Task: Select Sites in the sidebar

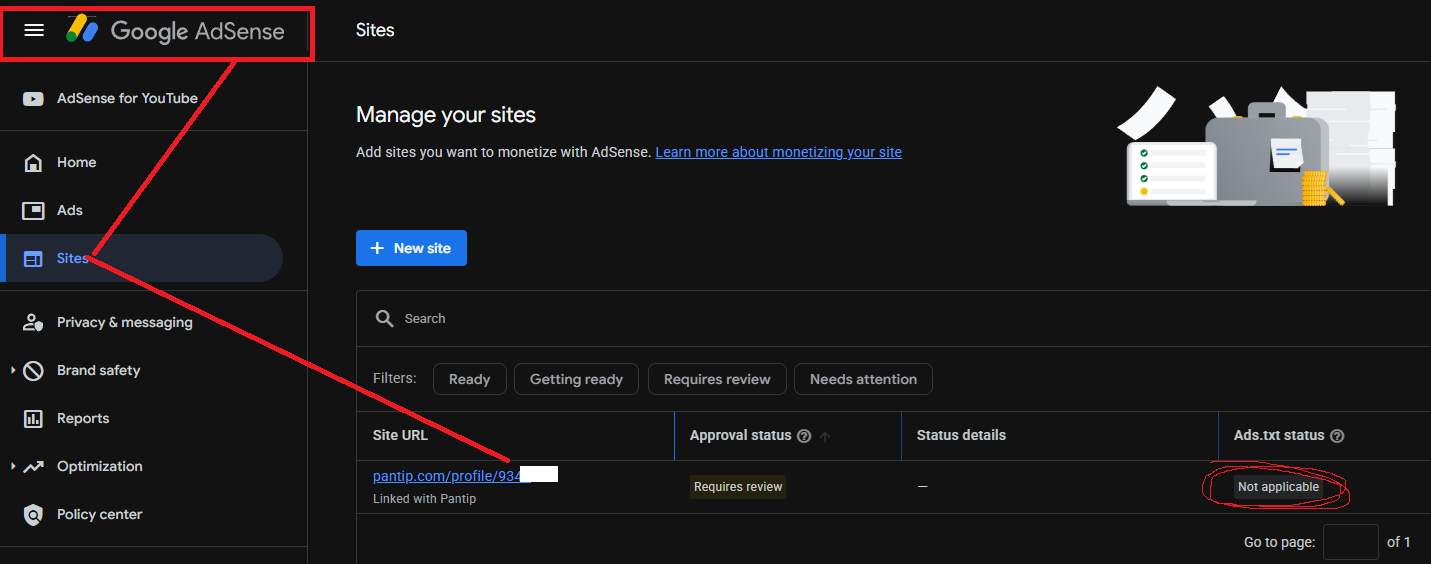Action: 142,258
